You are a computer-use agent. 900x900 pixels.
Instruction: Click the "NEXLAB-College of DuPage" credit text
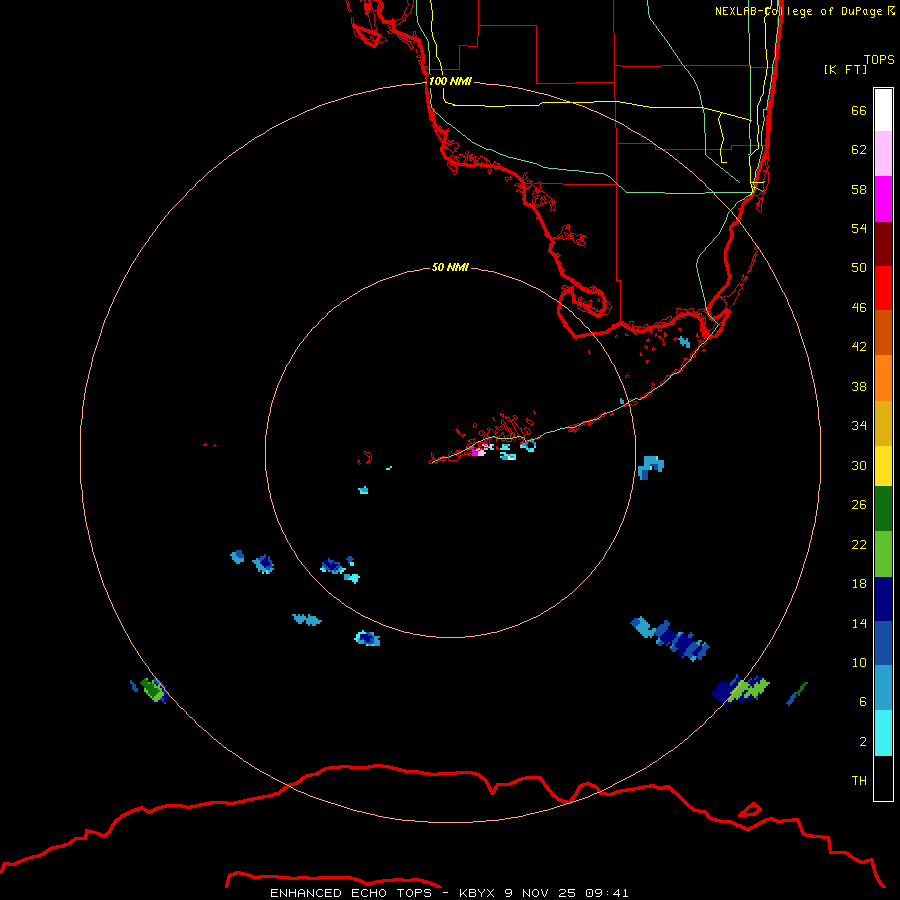[x=800, y=11]
